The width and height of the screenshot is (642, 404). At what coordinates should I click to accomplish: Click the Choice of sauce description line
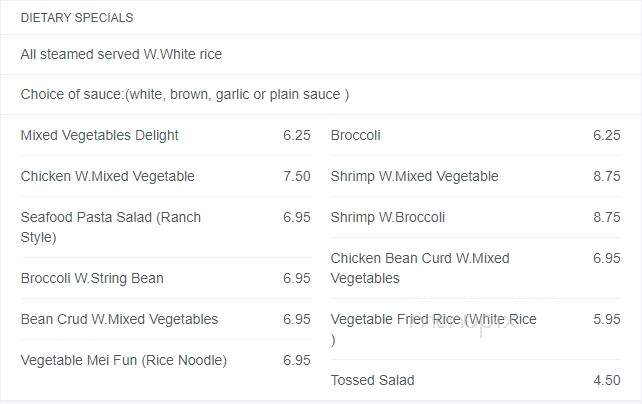click(185, 95)
